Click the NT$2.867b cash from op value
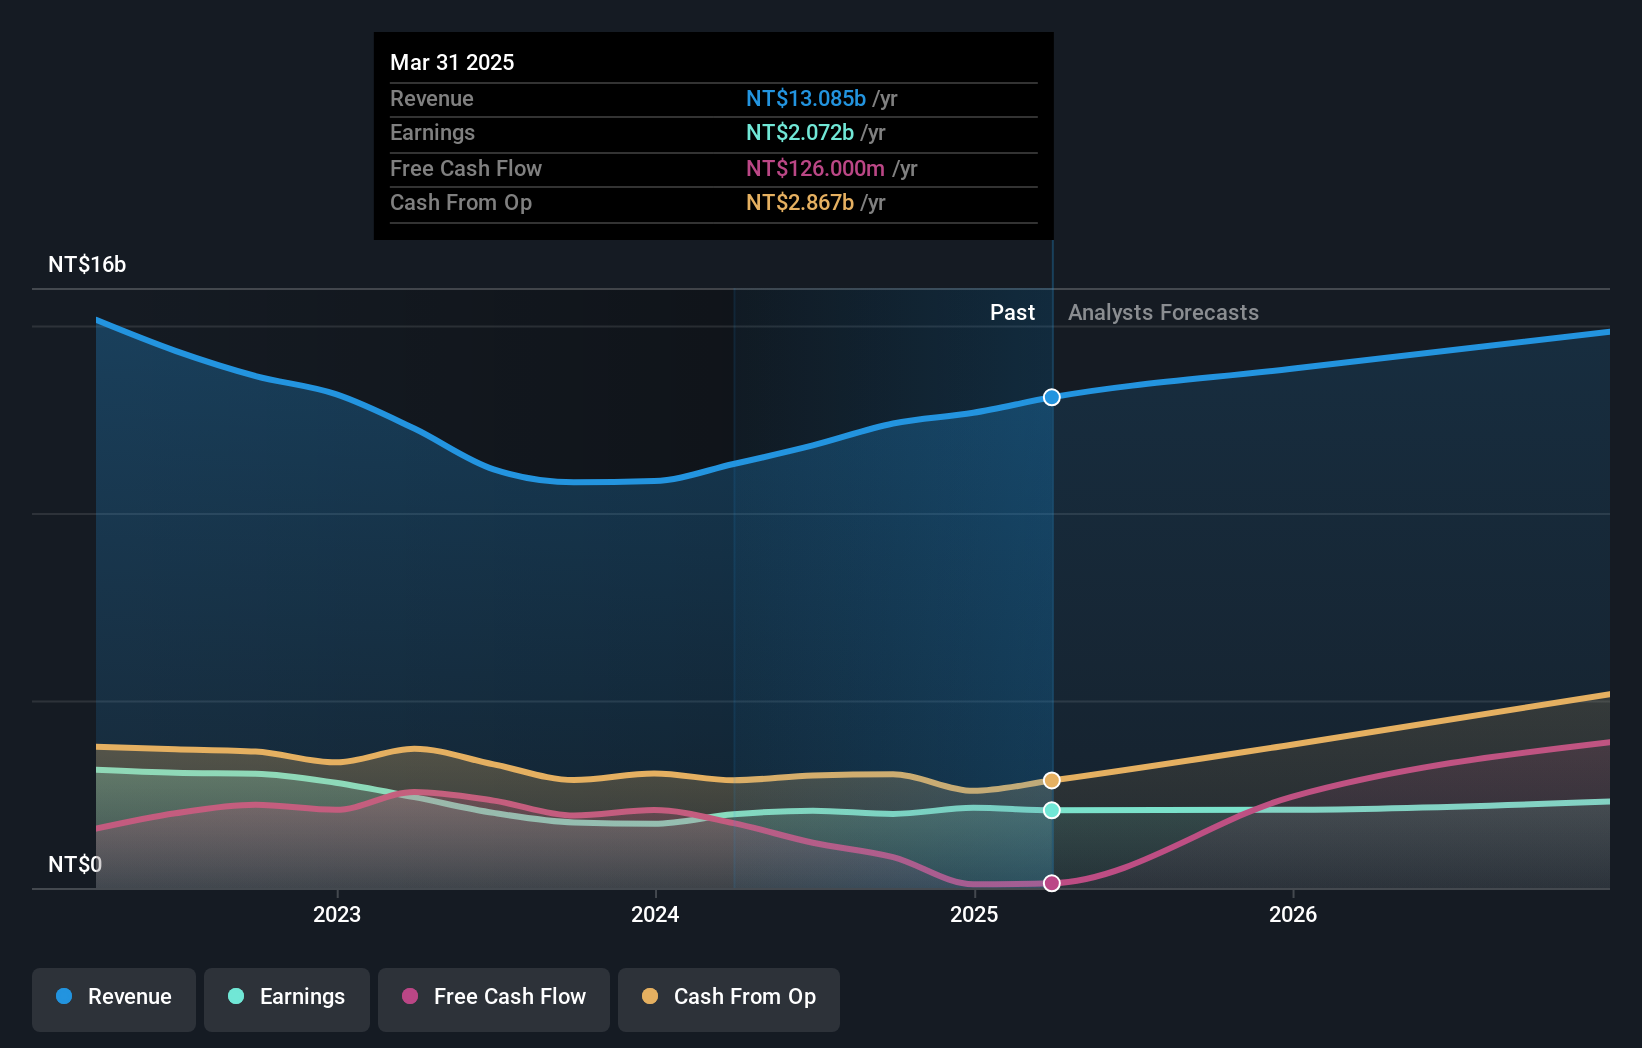Screen dimensions: 1642x1048 click(x=800, y=202)
